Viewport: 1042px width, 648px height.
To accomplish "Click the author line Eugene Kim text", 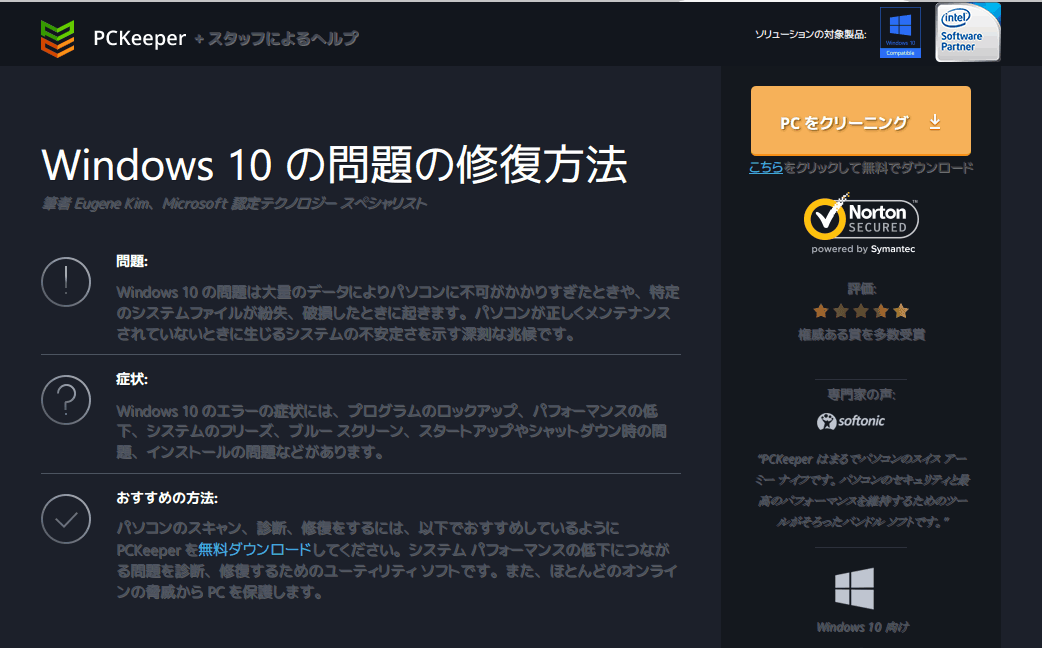I will tap(234, 203).
